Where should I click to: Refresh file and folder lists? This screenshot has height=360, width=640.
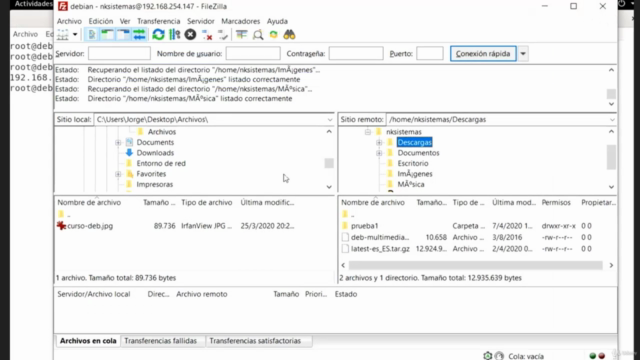(158, 35)
